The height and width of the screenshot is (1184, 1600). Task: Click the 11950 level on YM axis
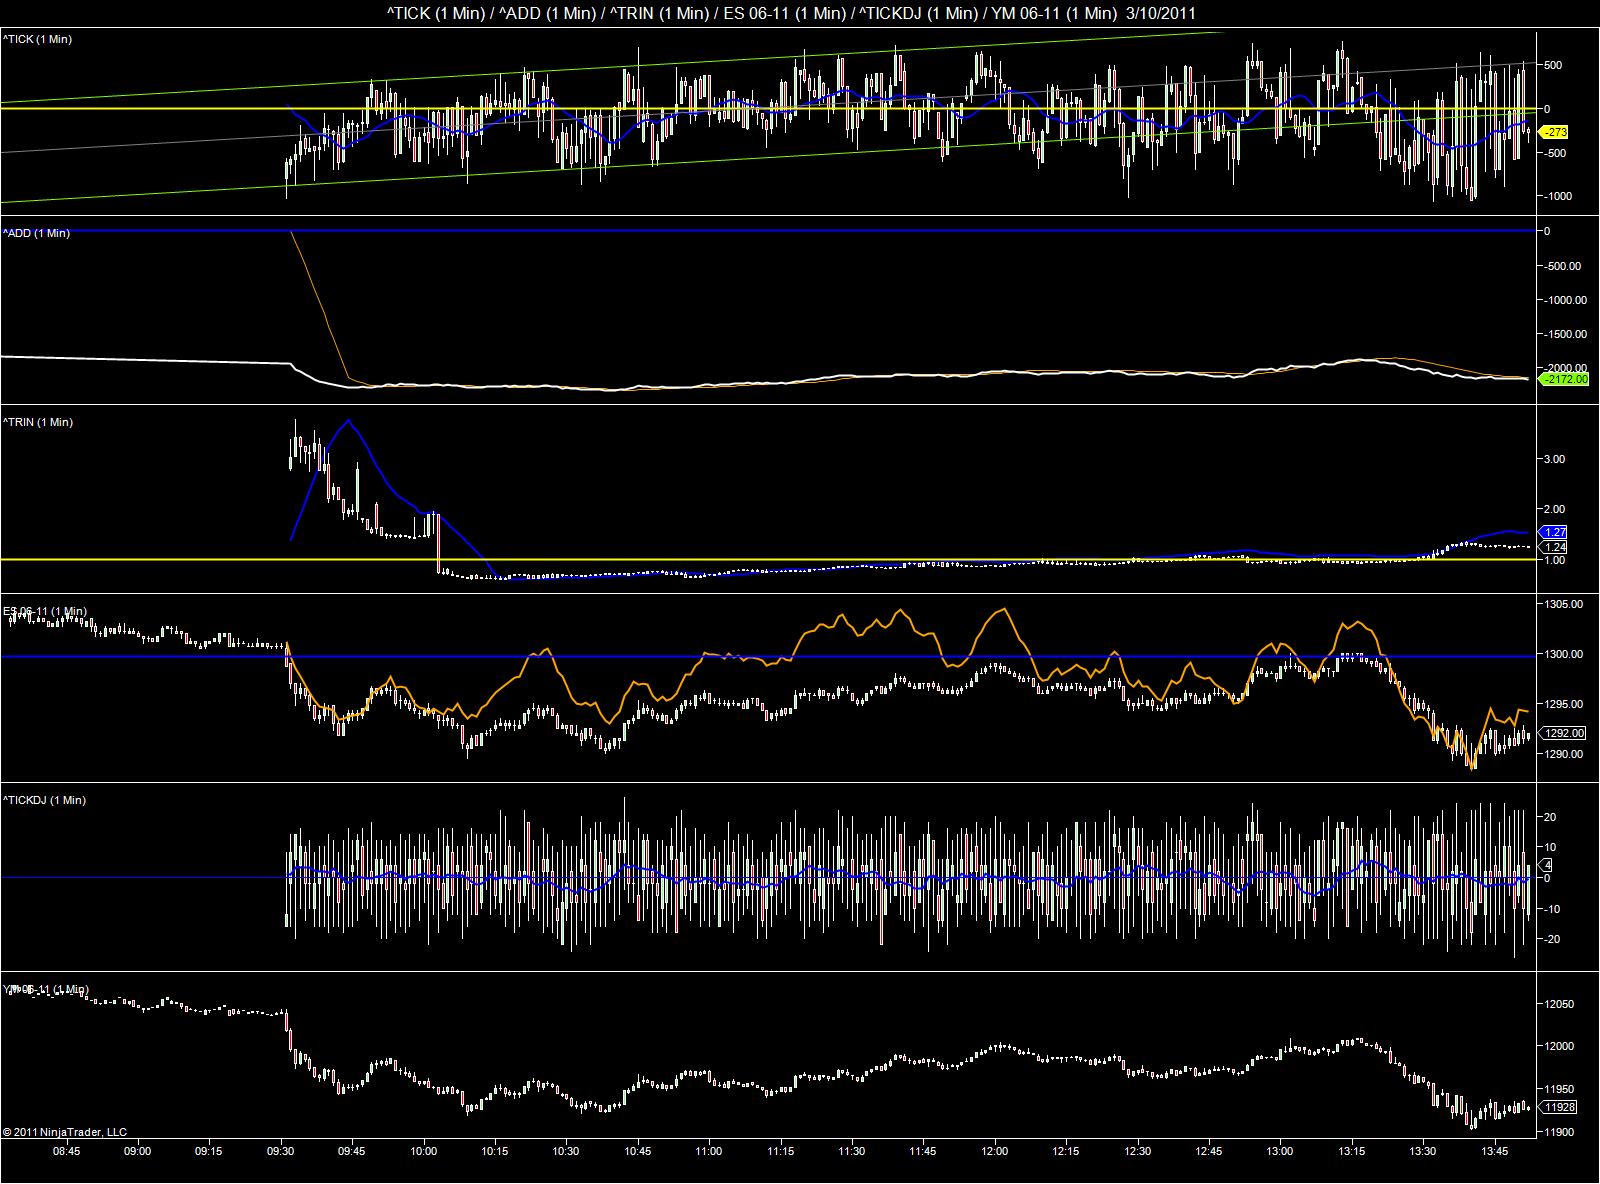click(1560, 1090)
